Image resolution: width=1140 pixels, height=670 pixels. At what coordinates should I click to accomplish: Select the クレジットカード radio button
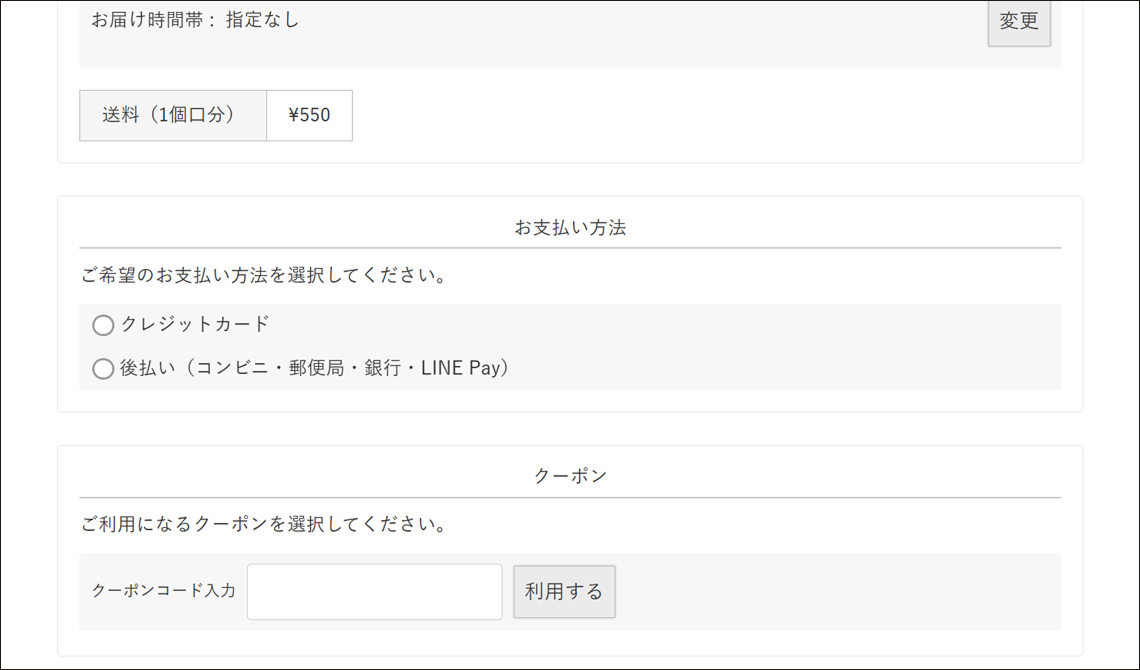[103, 325]
